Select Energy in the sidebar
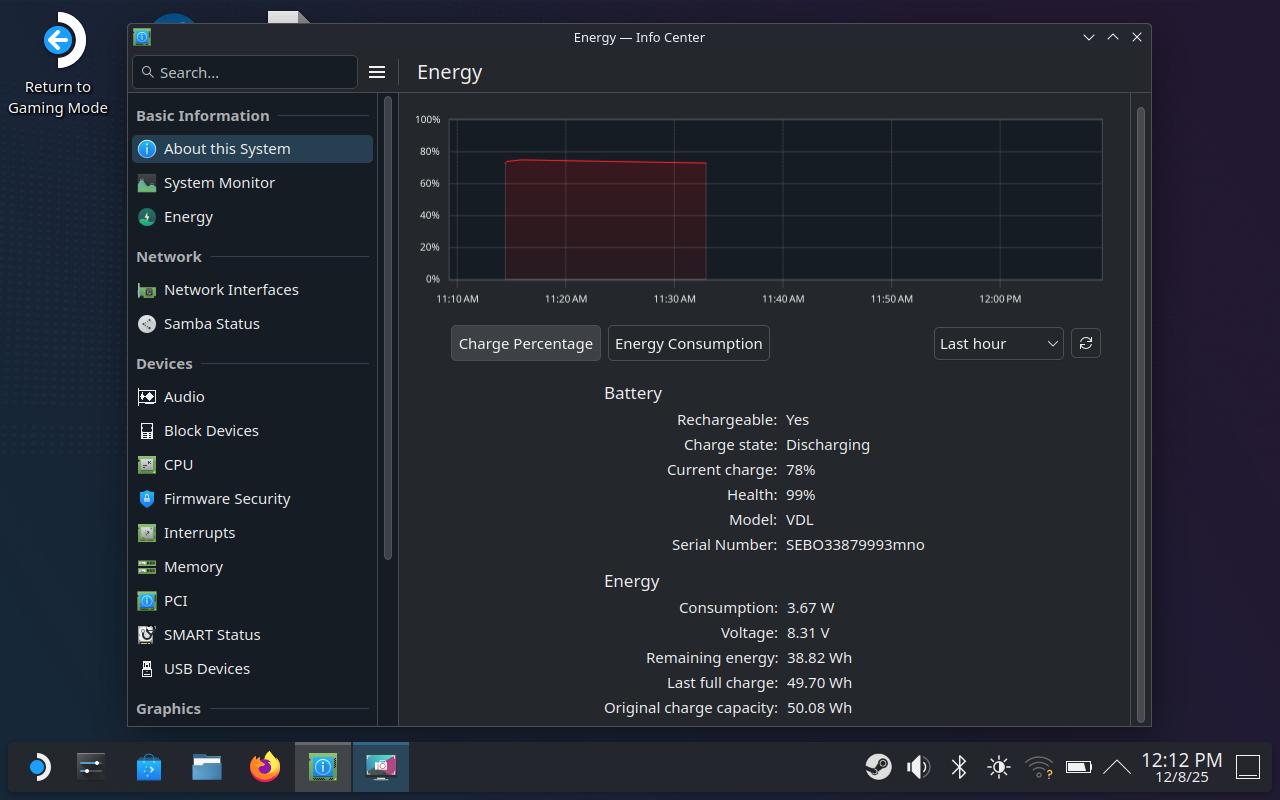Screen dimensions: 1280x800 (188, 217)
